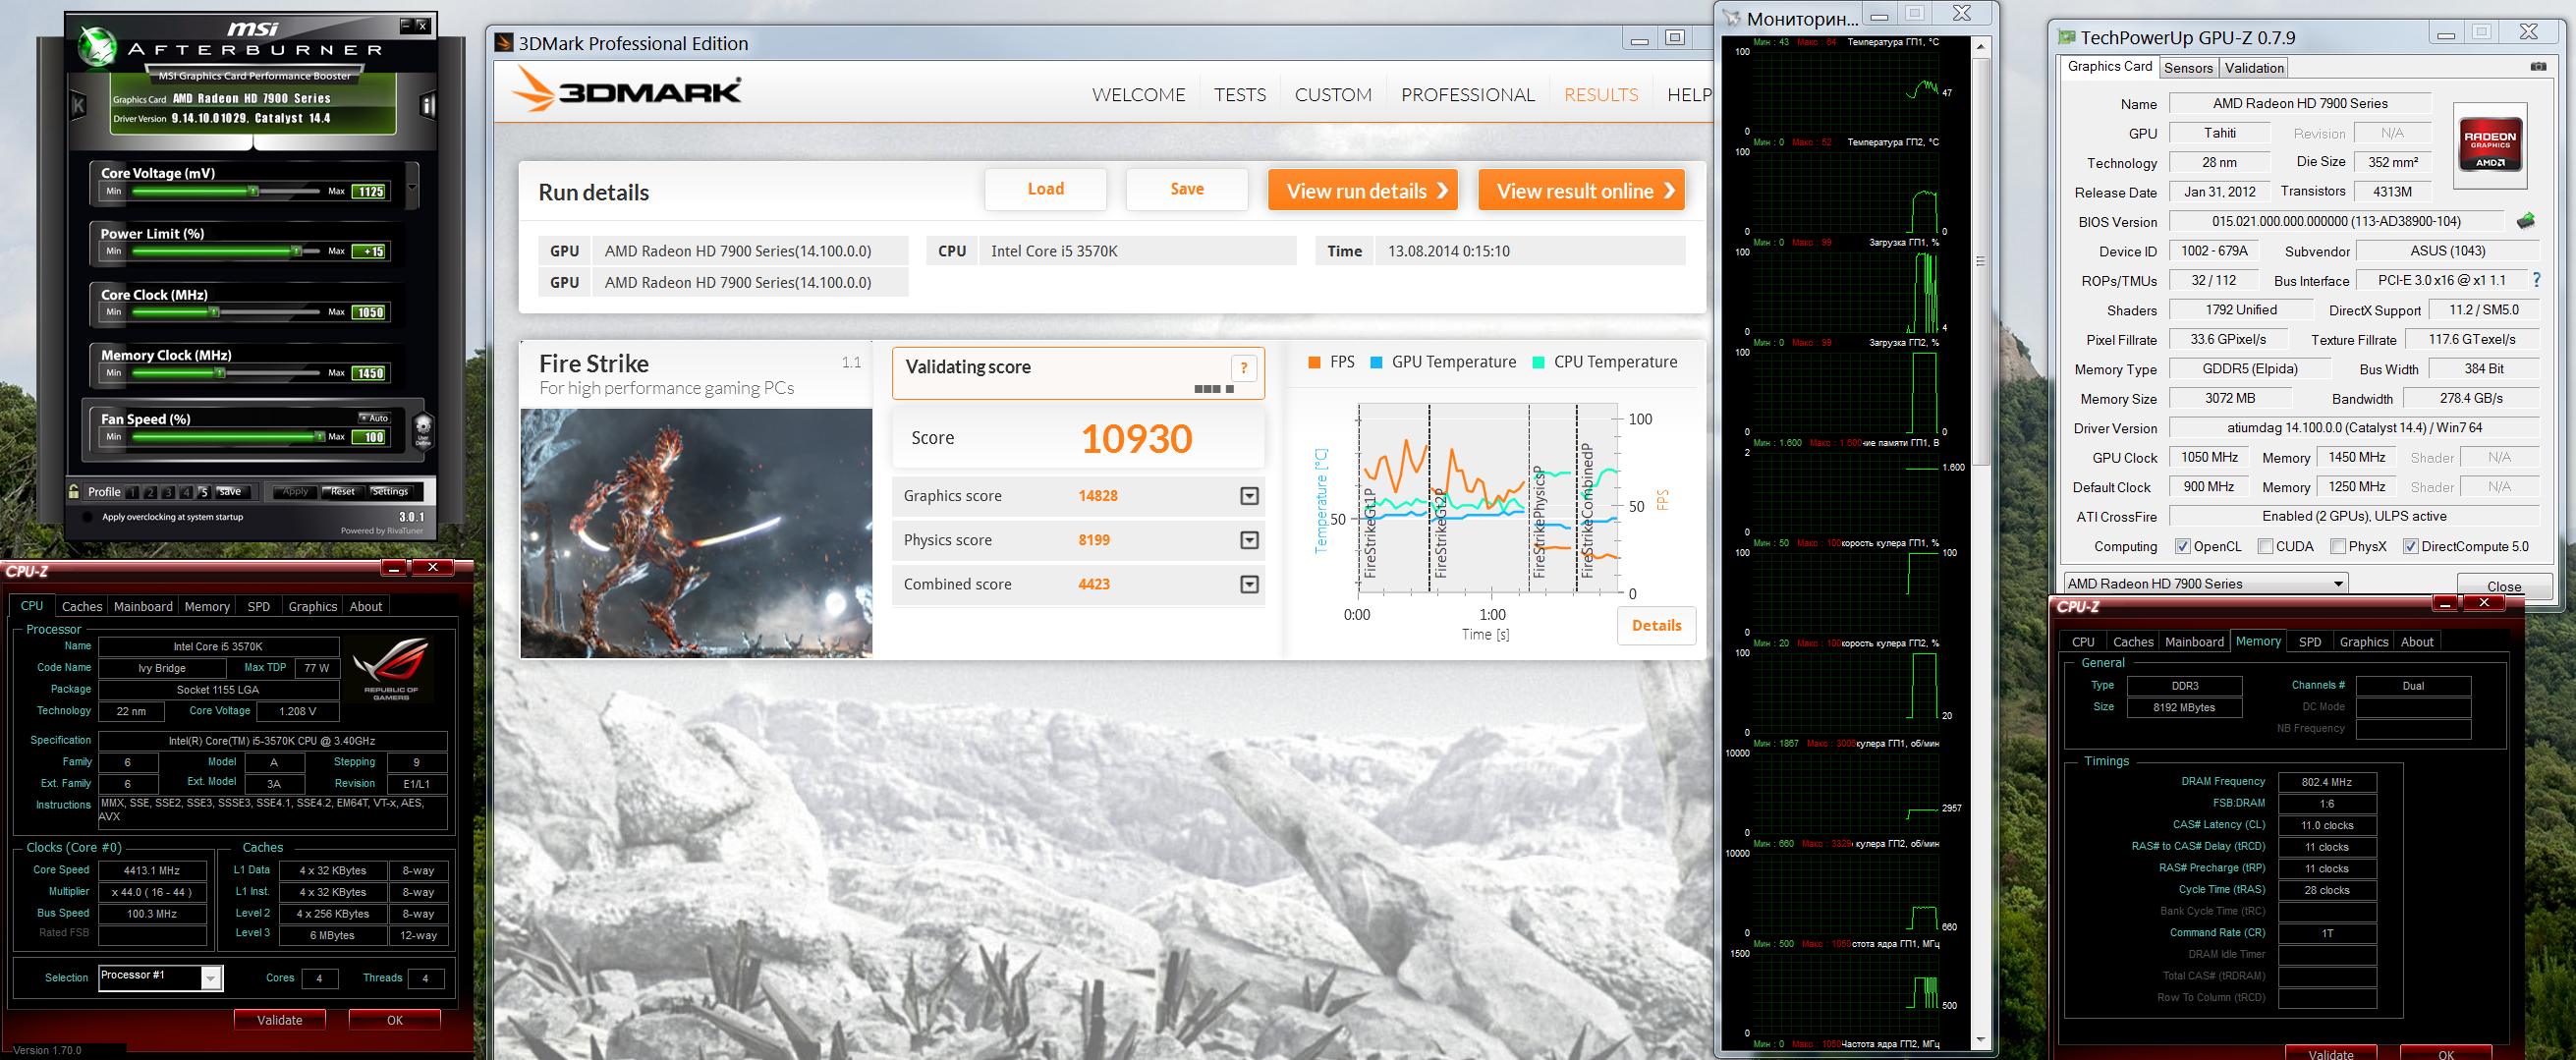This screenshot has width=2576, height=1060.
Task: Click the monitoring window's scroll up arrow
Action: pos(1980,47)
